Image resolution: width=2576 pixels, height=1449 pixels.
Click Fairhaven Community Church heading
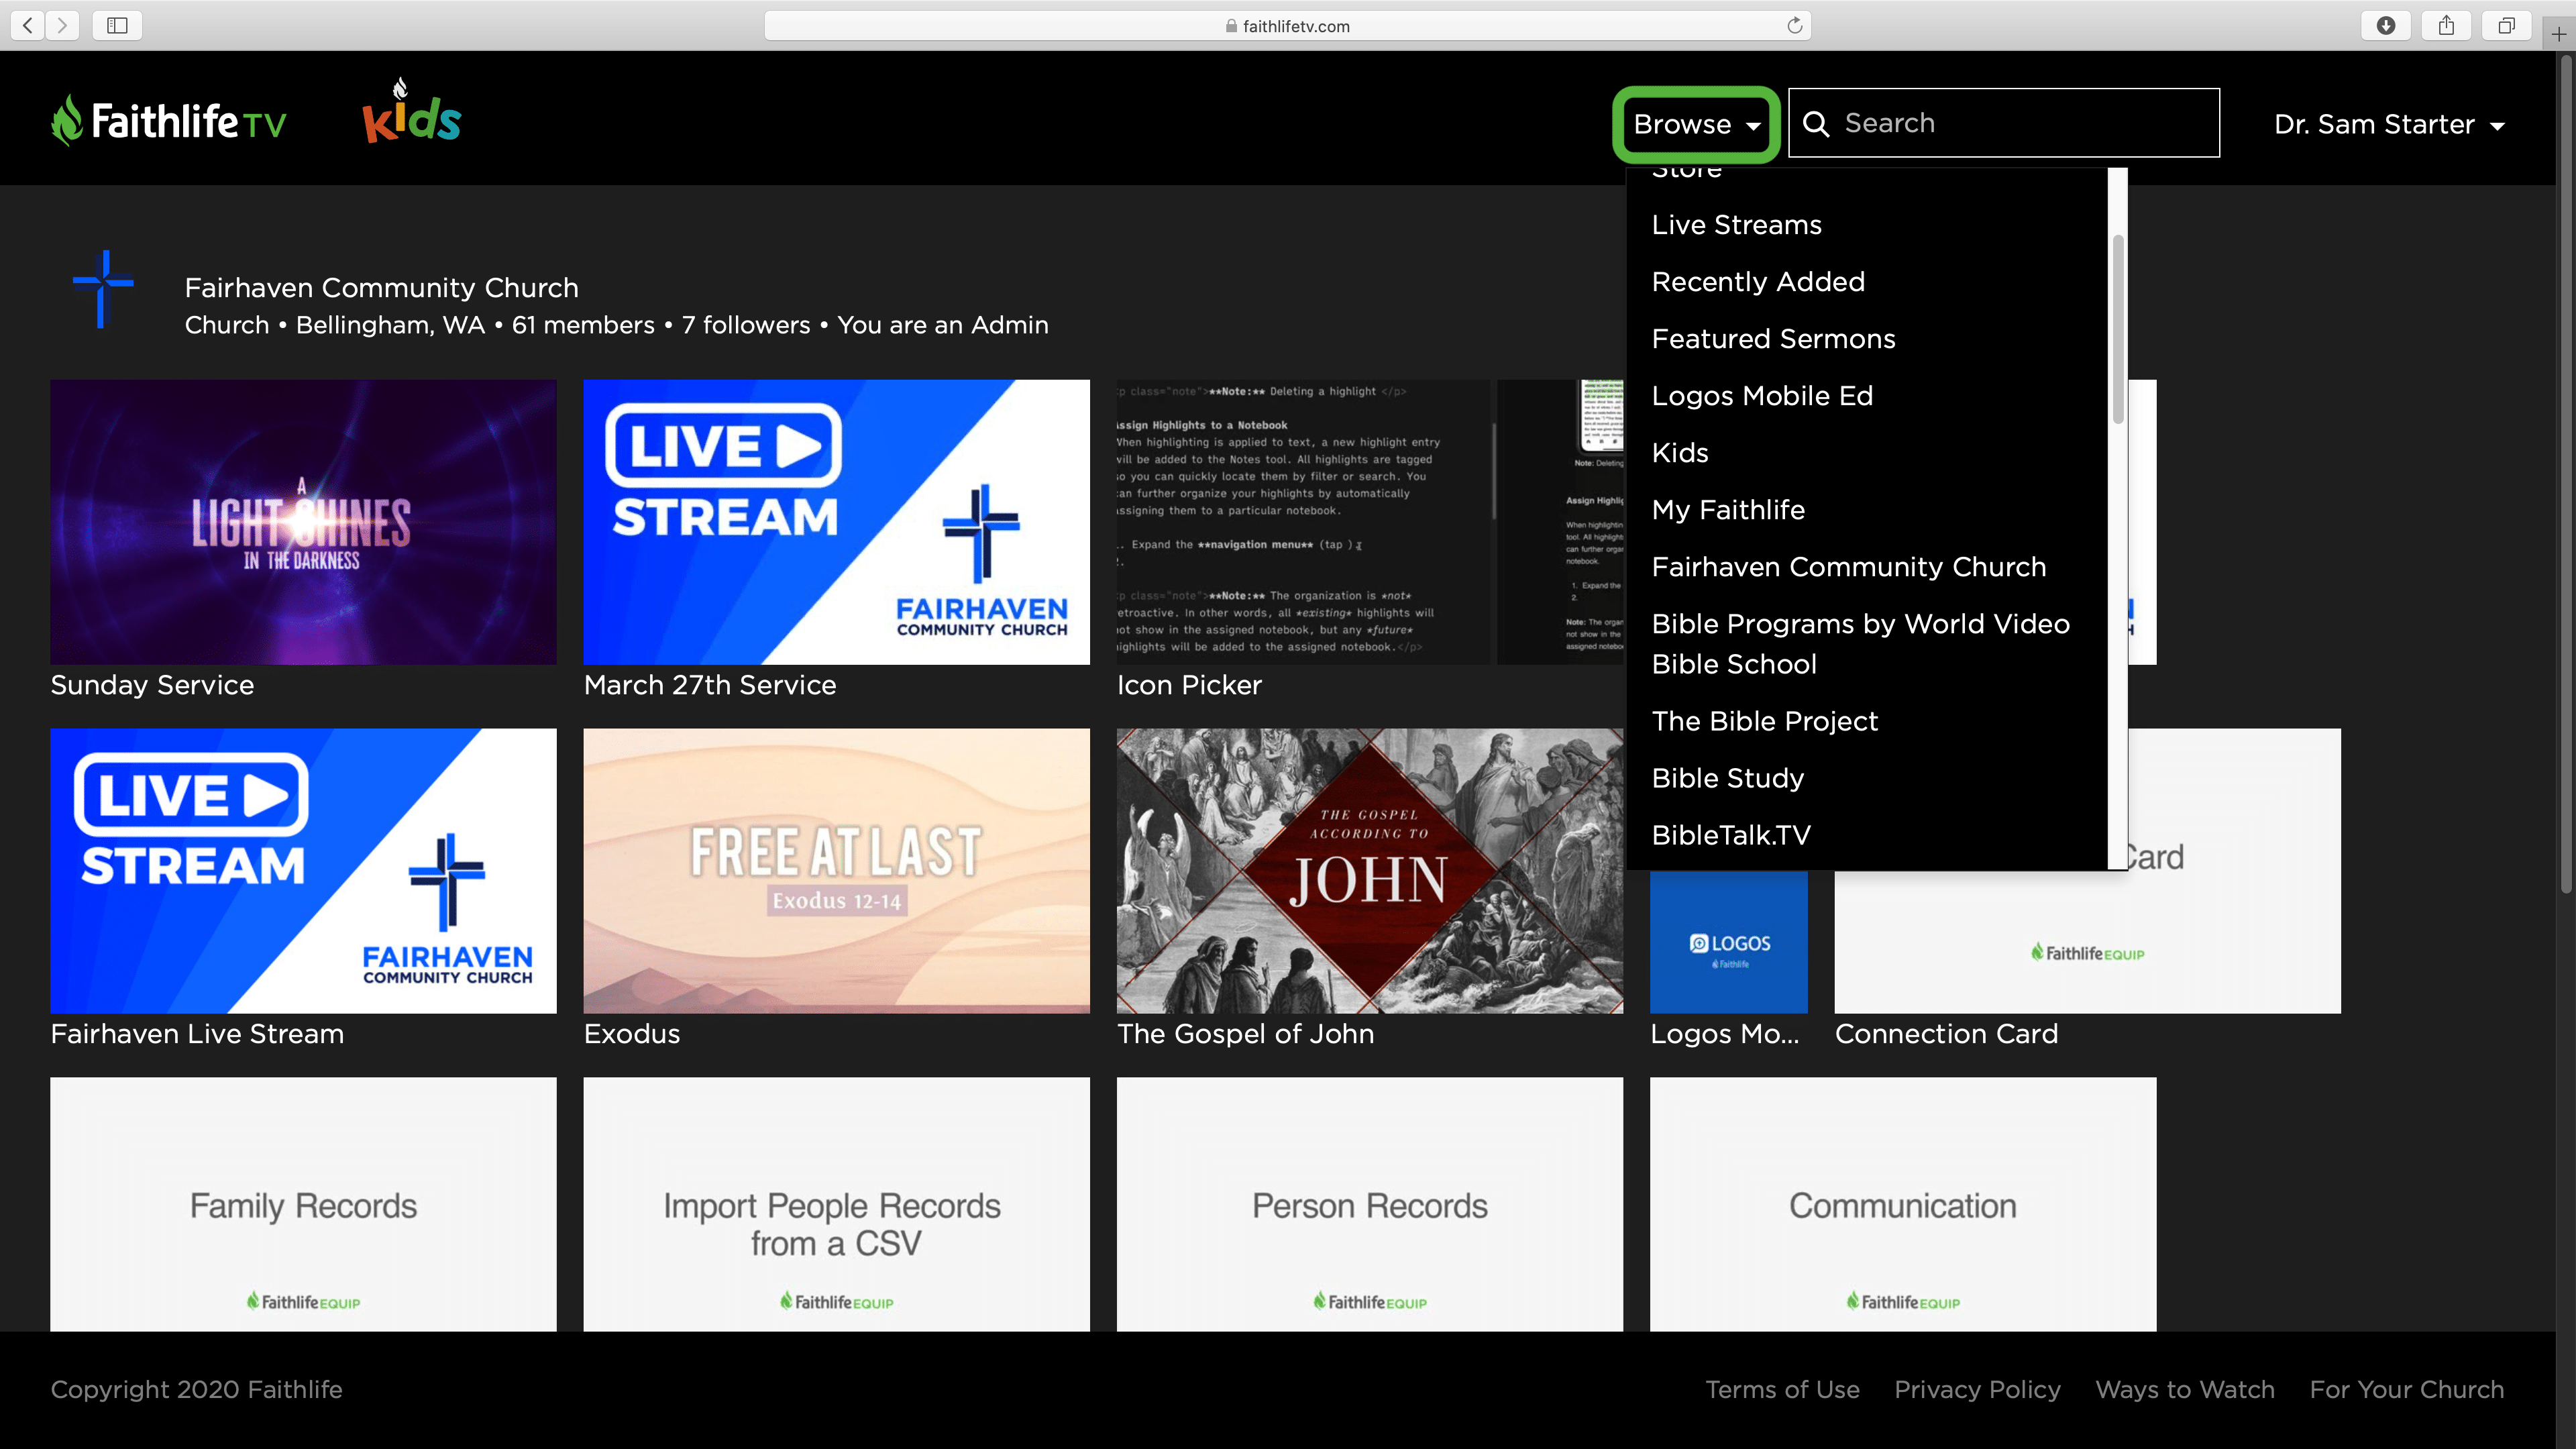click(x=381, y=287)
